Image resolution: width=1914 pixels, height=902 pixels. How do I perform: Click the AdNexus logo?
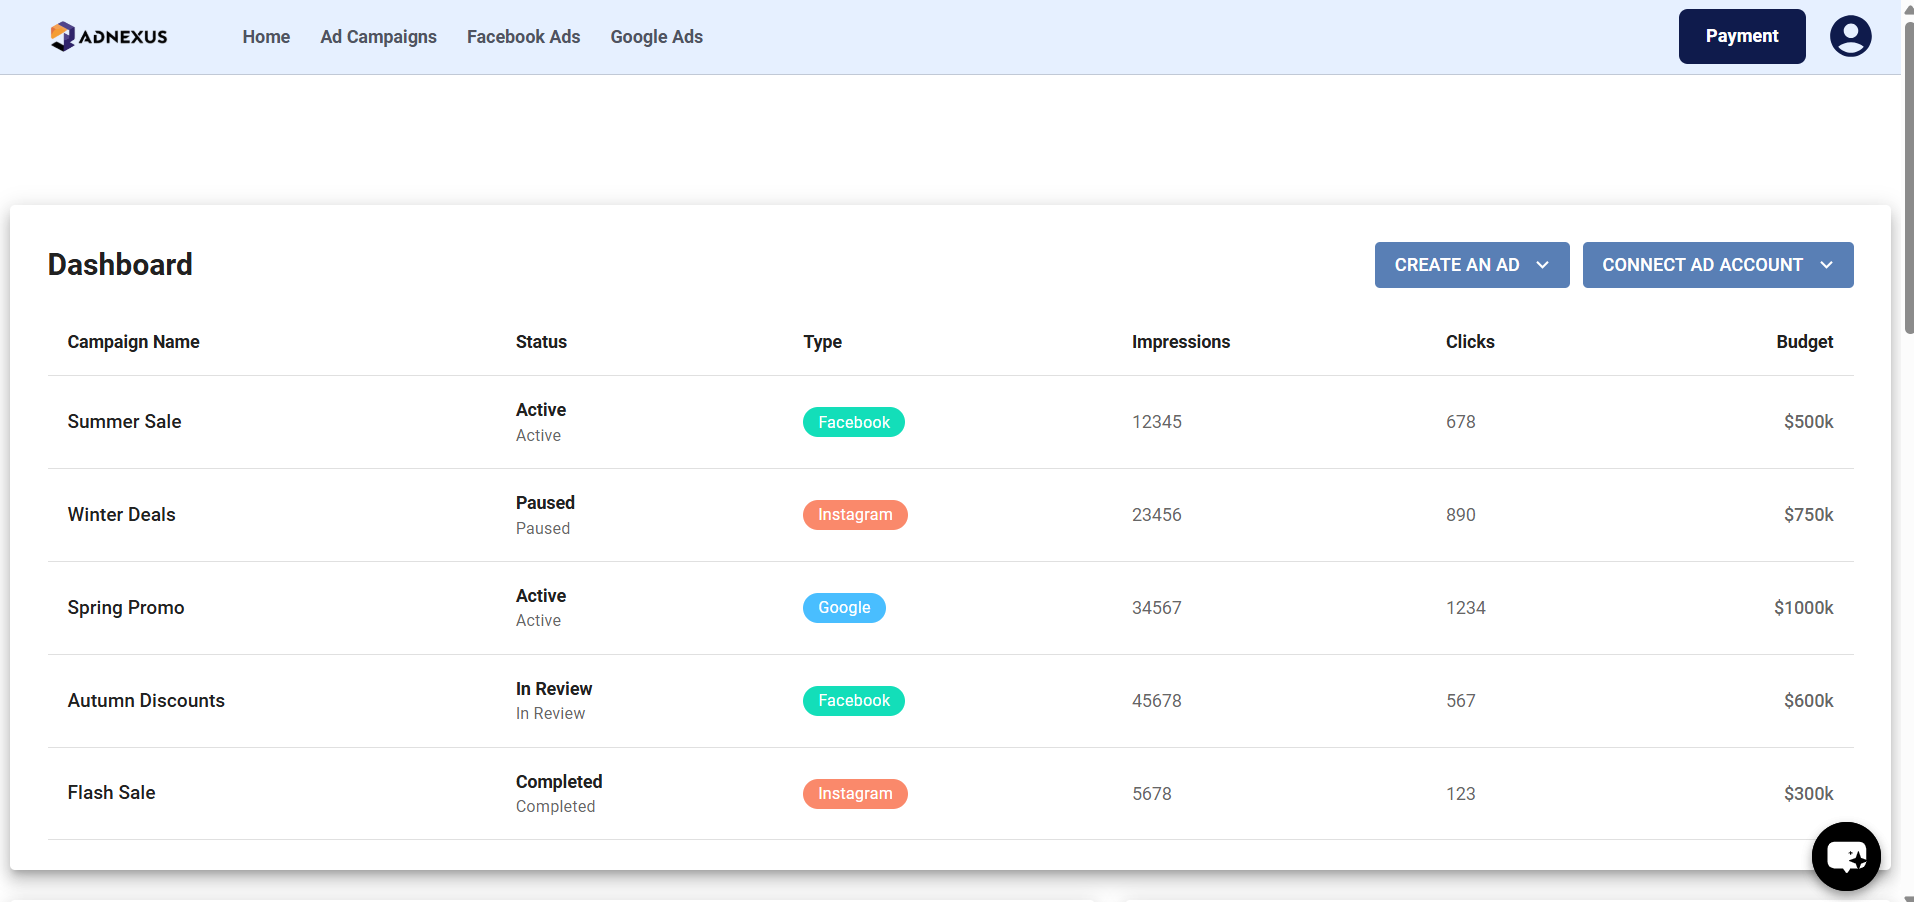108,36
